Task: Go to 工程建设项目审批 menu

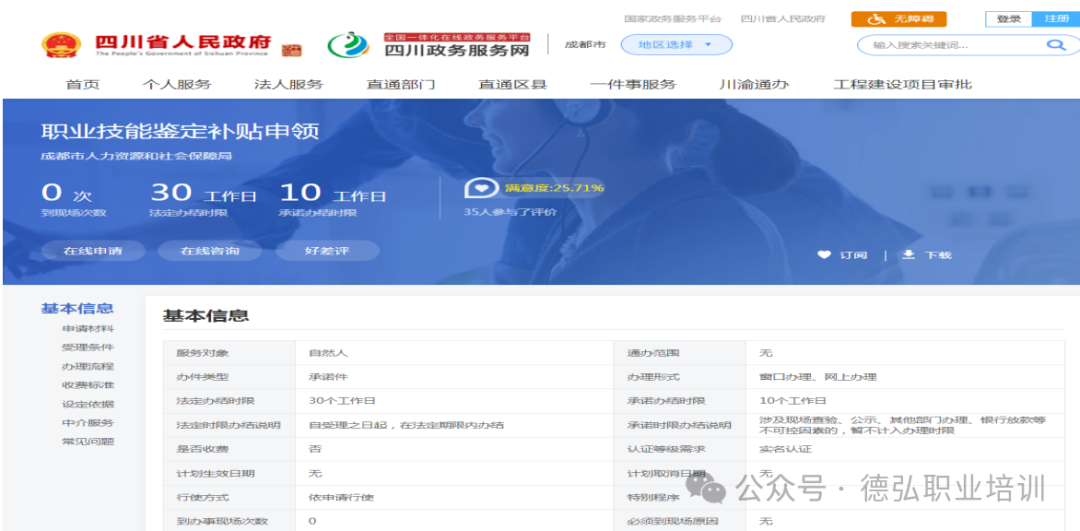Action: (902, 84)
